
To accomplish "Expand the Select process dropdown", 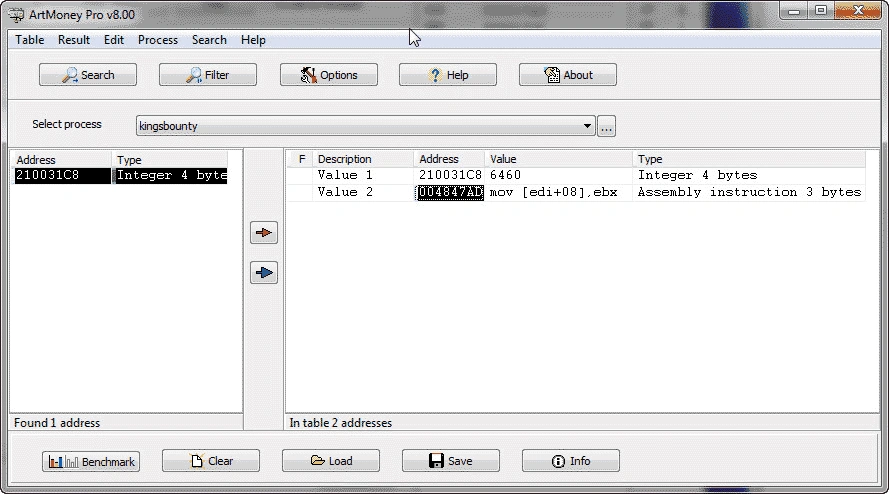I will point(588,126).
